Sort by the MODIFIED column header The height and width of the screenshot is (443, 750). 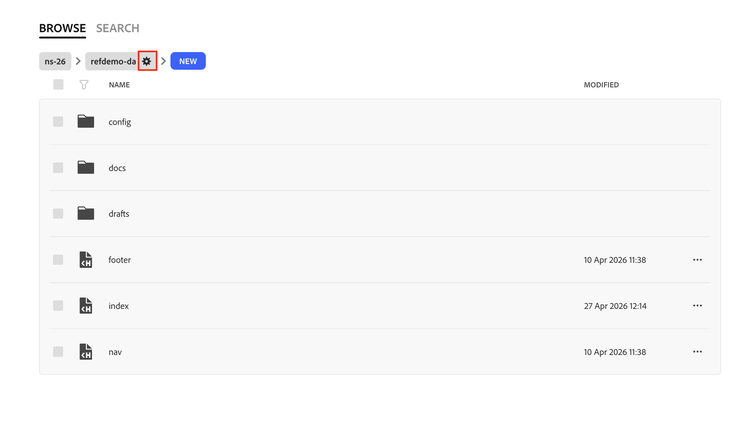point(601,85)
